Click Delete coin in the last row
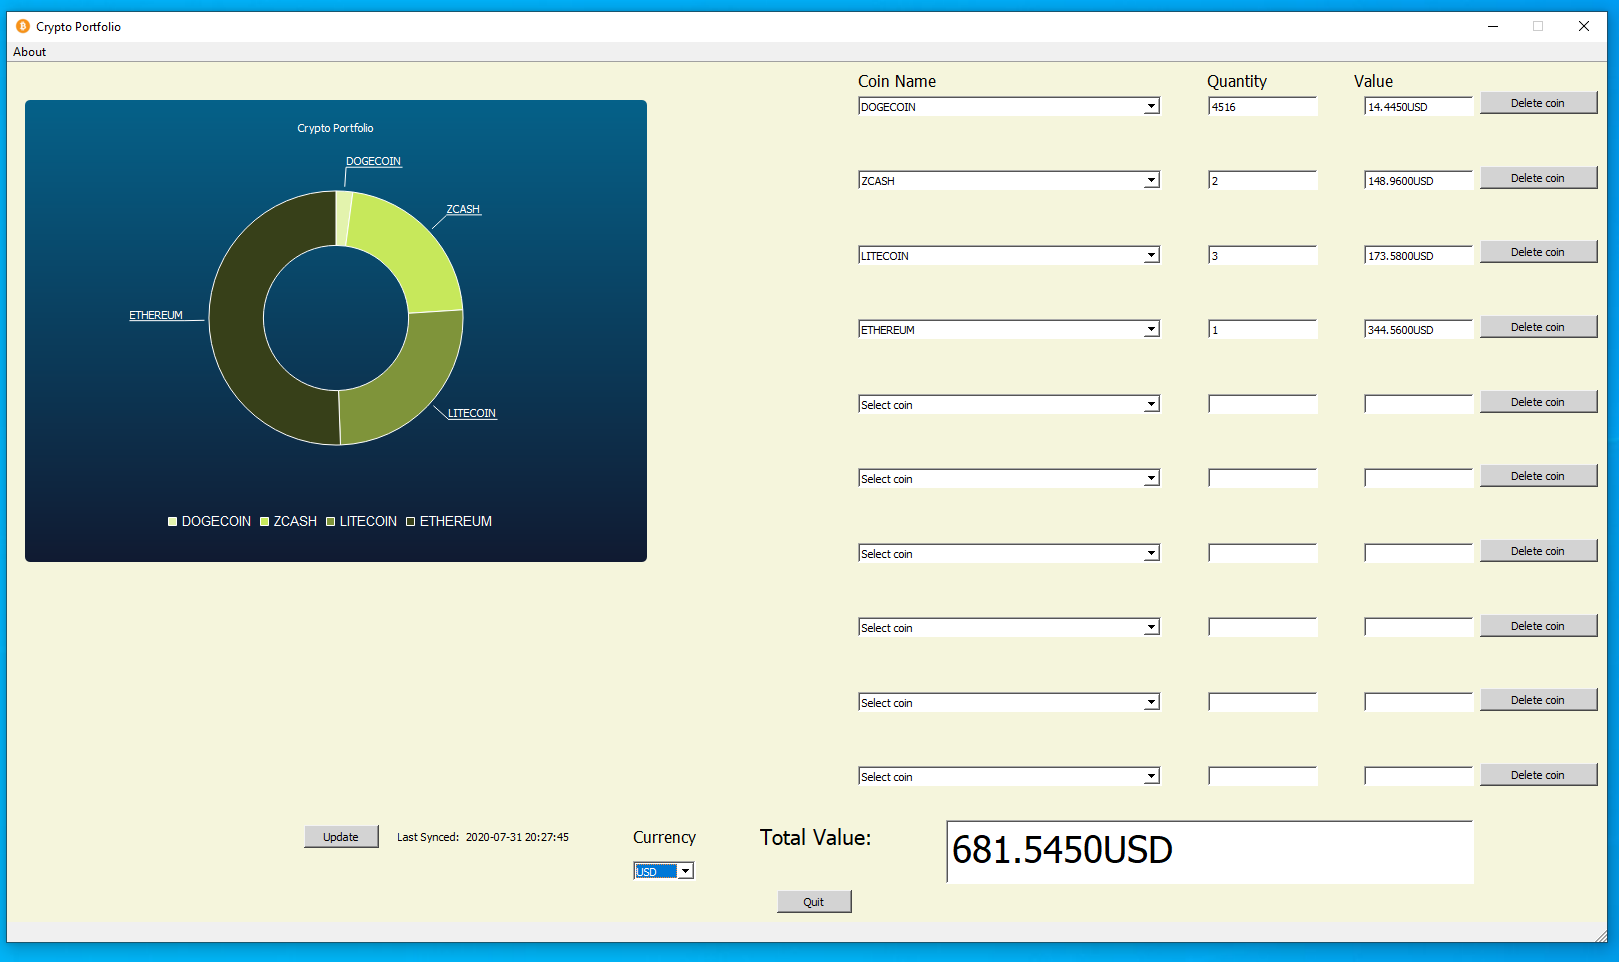 1538,775
